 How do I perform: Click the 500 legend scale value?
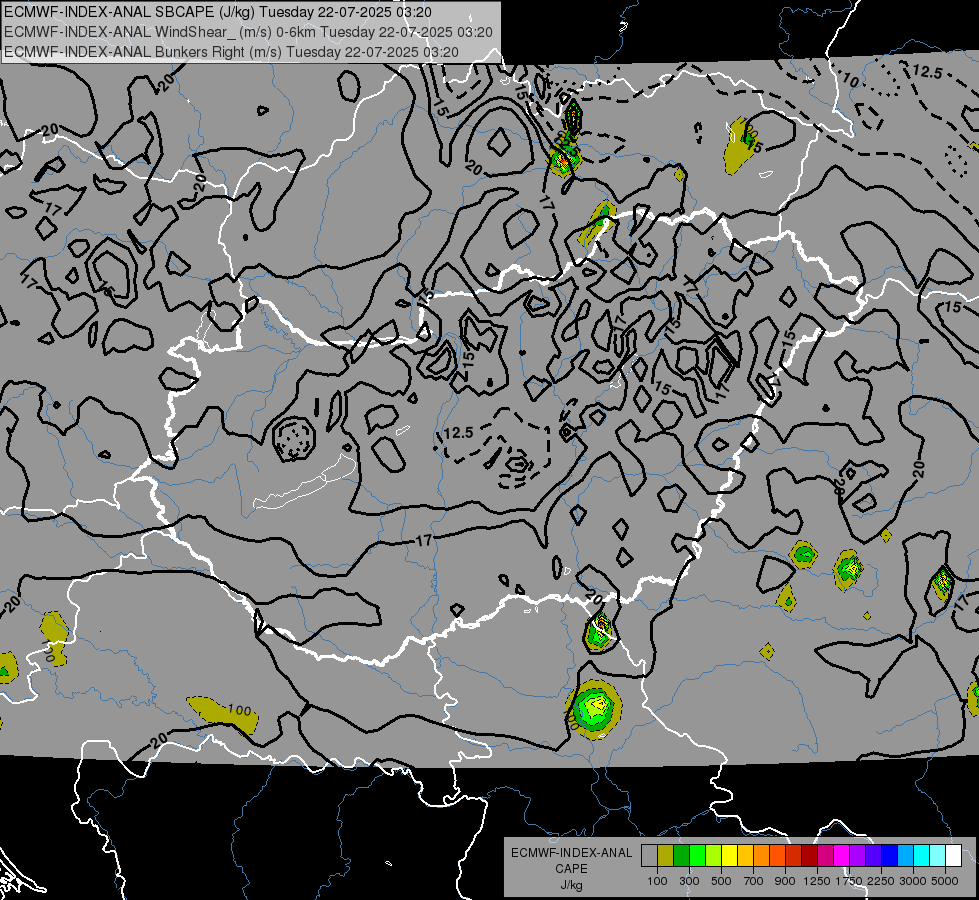tap(721, 881)
